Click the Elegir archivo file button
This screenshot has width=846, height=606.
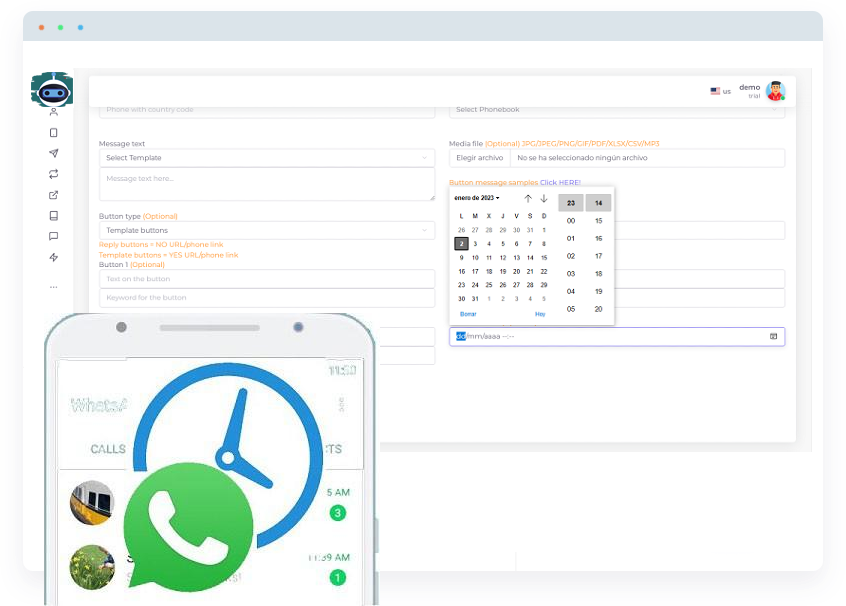(x=480, y=158)
